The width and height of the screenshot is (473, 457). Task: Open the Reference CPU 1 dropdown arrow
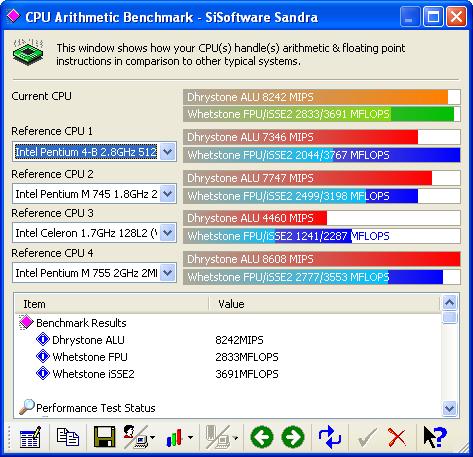point(167,152)
